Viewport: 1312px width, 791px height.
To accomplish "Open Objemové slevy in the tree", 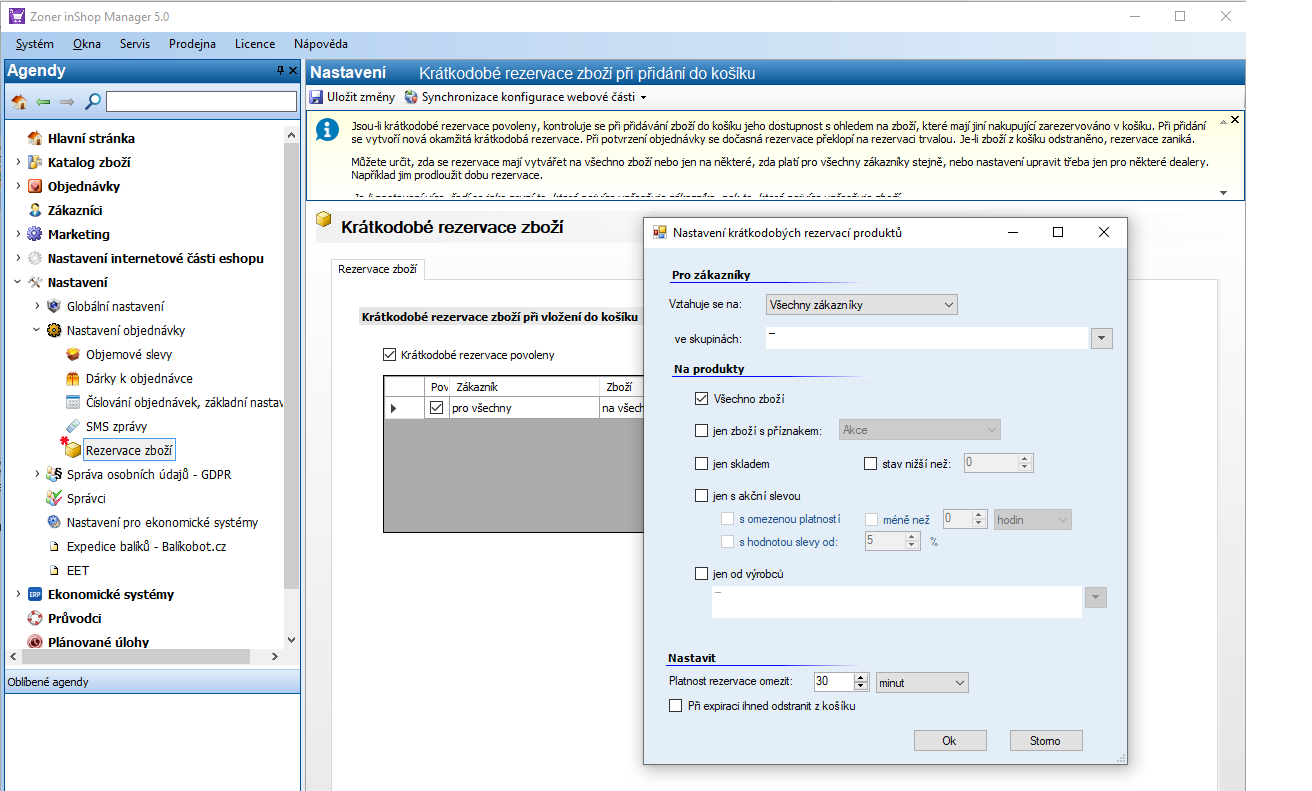I will [129, 354].
